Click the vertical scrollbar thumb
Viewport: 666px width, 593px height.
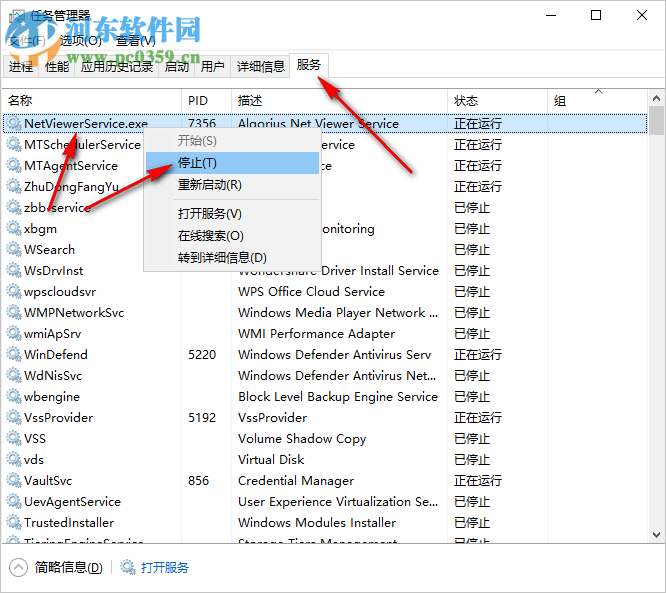click(656, 121)
